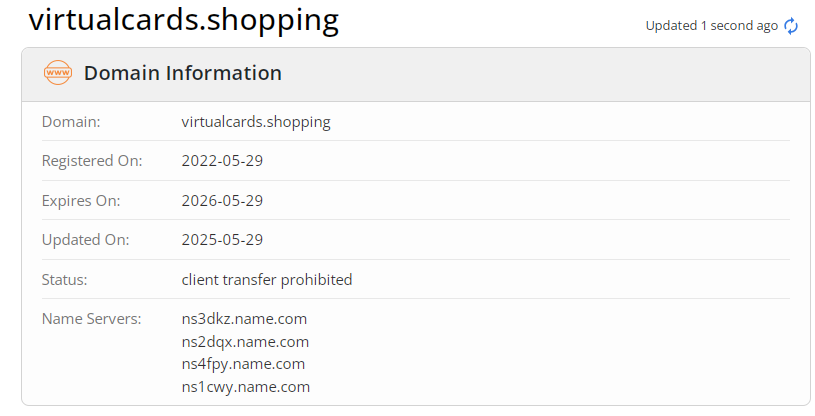Click the "Expires On:" label

click(x=81, y=201)
